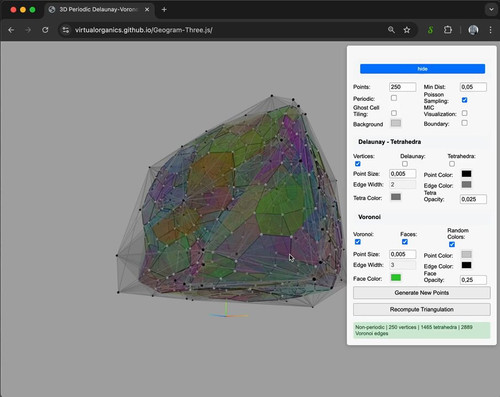Edit the Min Dist field
The height and width of the screenshot is (397, 500).
(x=473, y=87)
